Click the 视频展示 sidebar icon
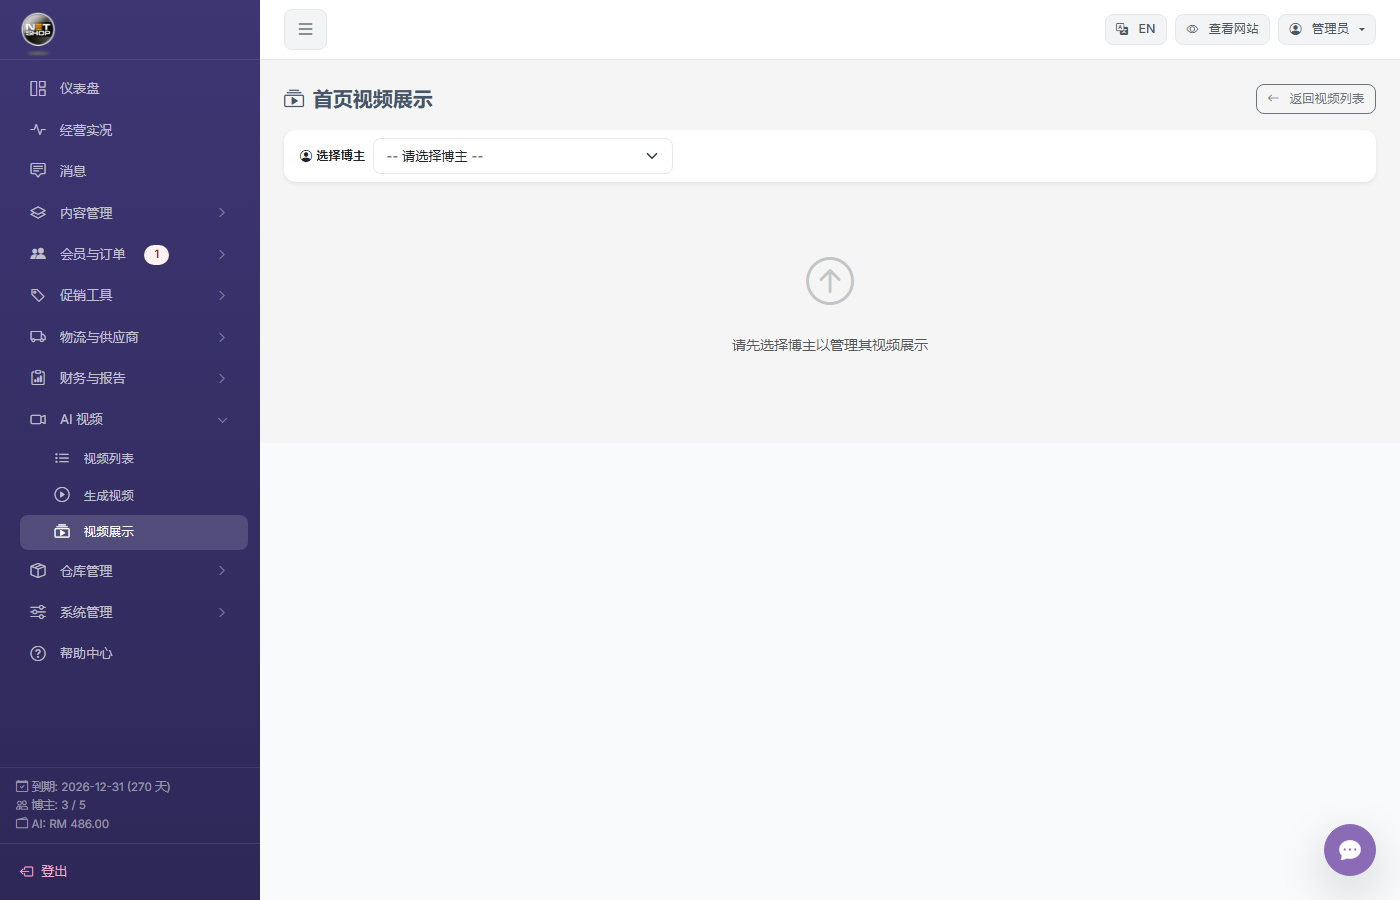Screen dimensions: 1400x900 coord(62,531)
